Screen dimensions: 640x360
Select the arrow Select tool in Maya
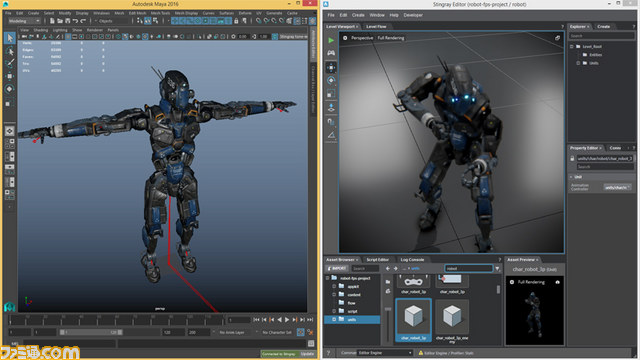[x=10, y=38]
